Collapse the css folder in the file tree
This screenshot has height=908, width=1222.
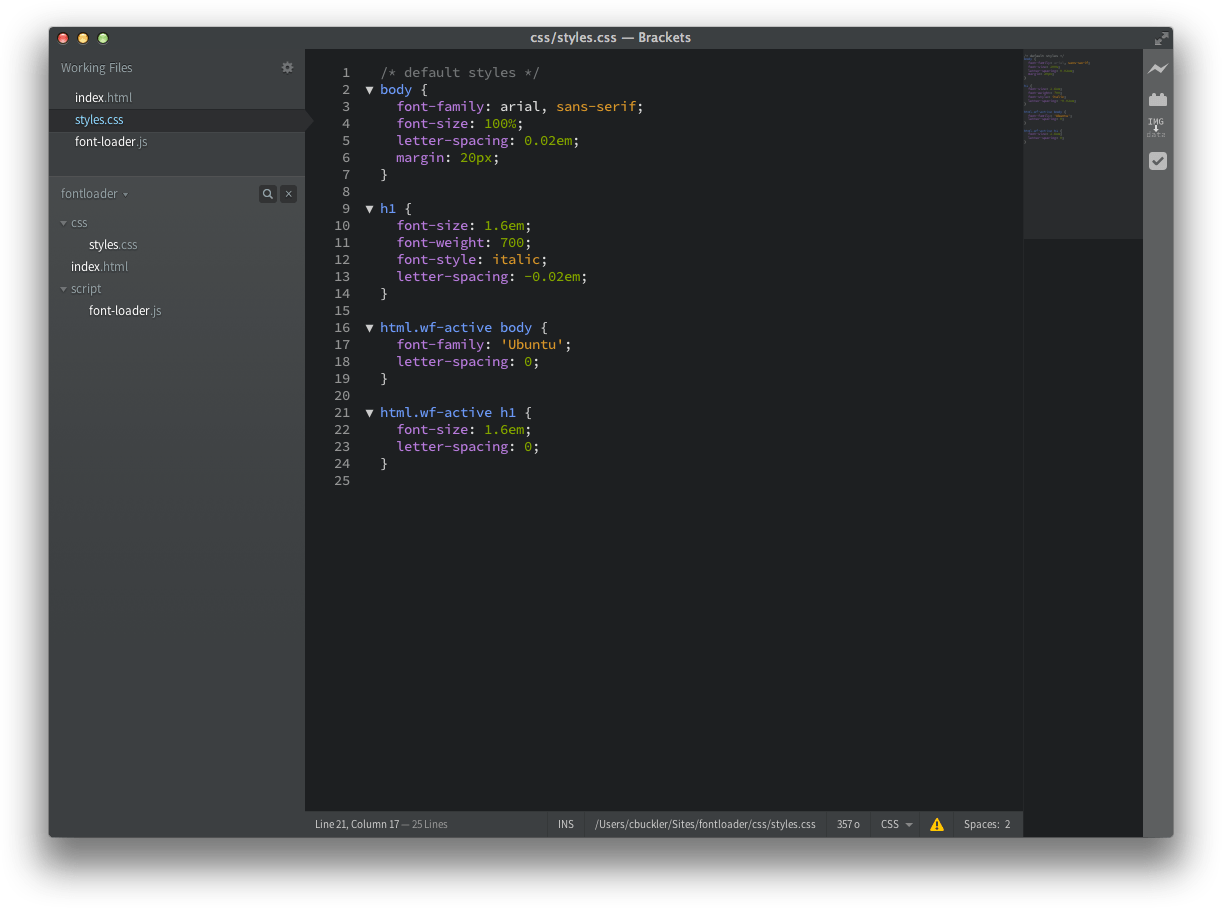[x=63, y=222]
